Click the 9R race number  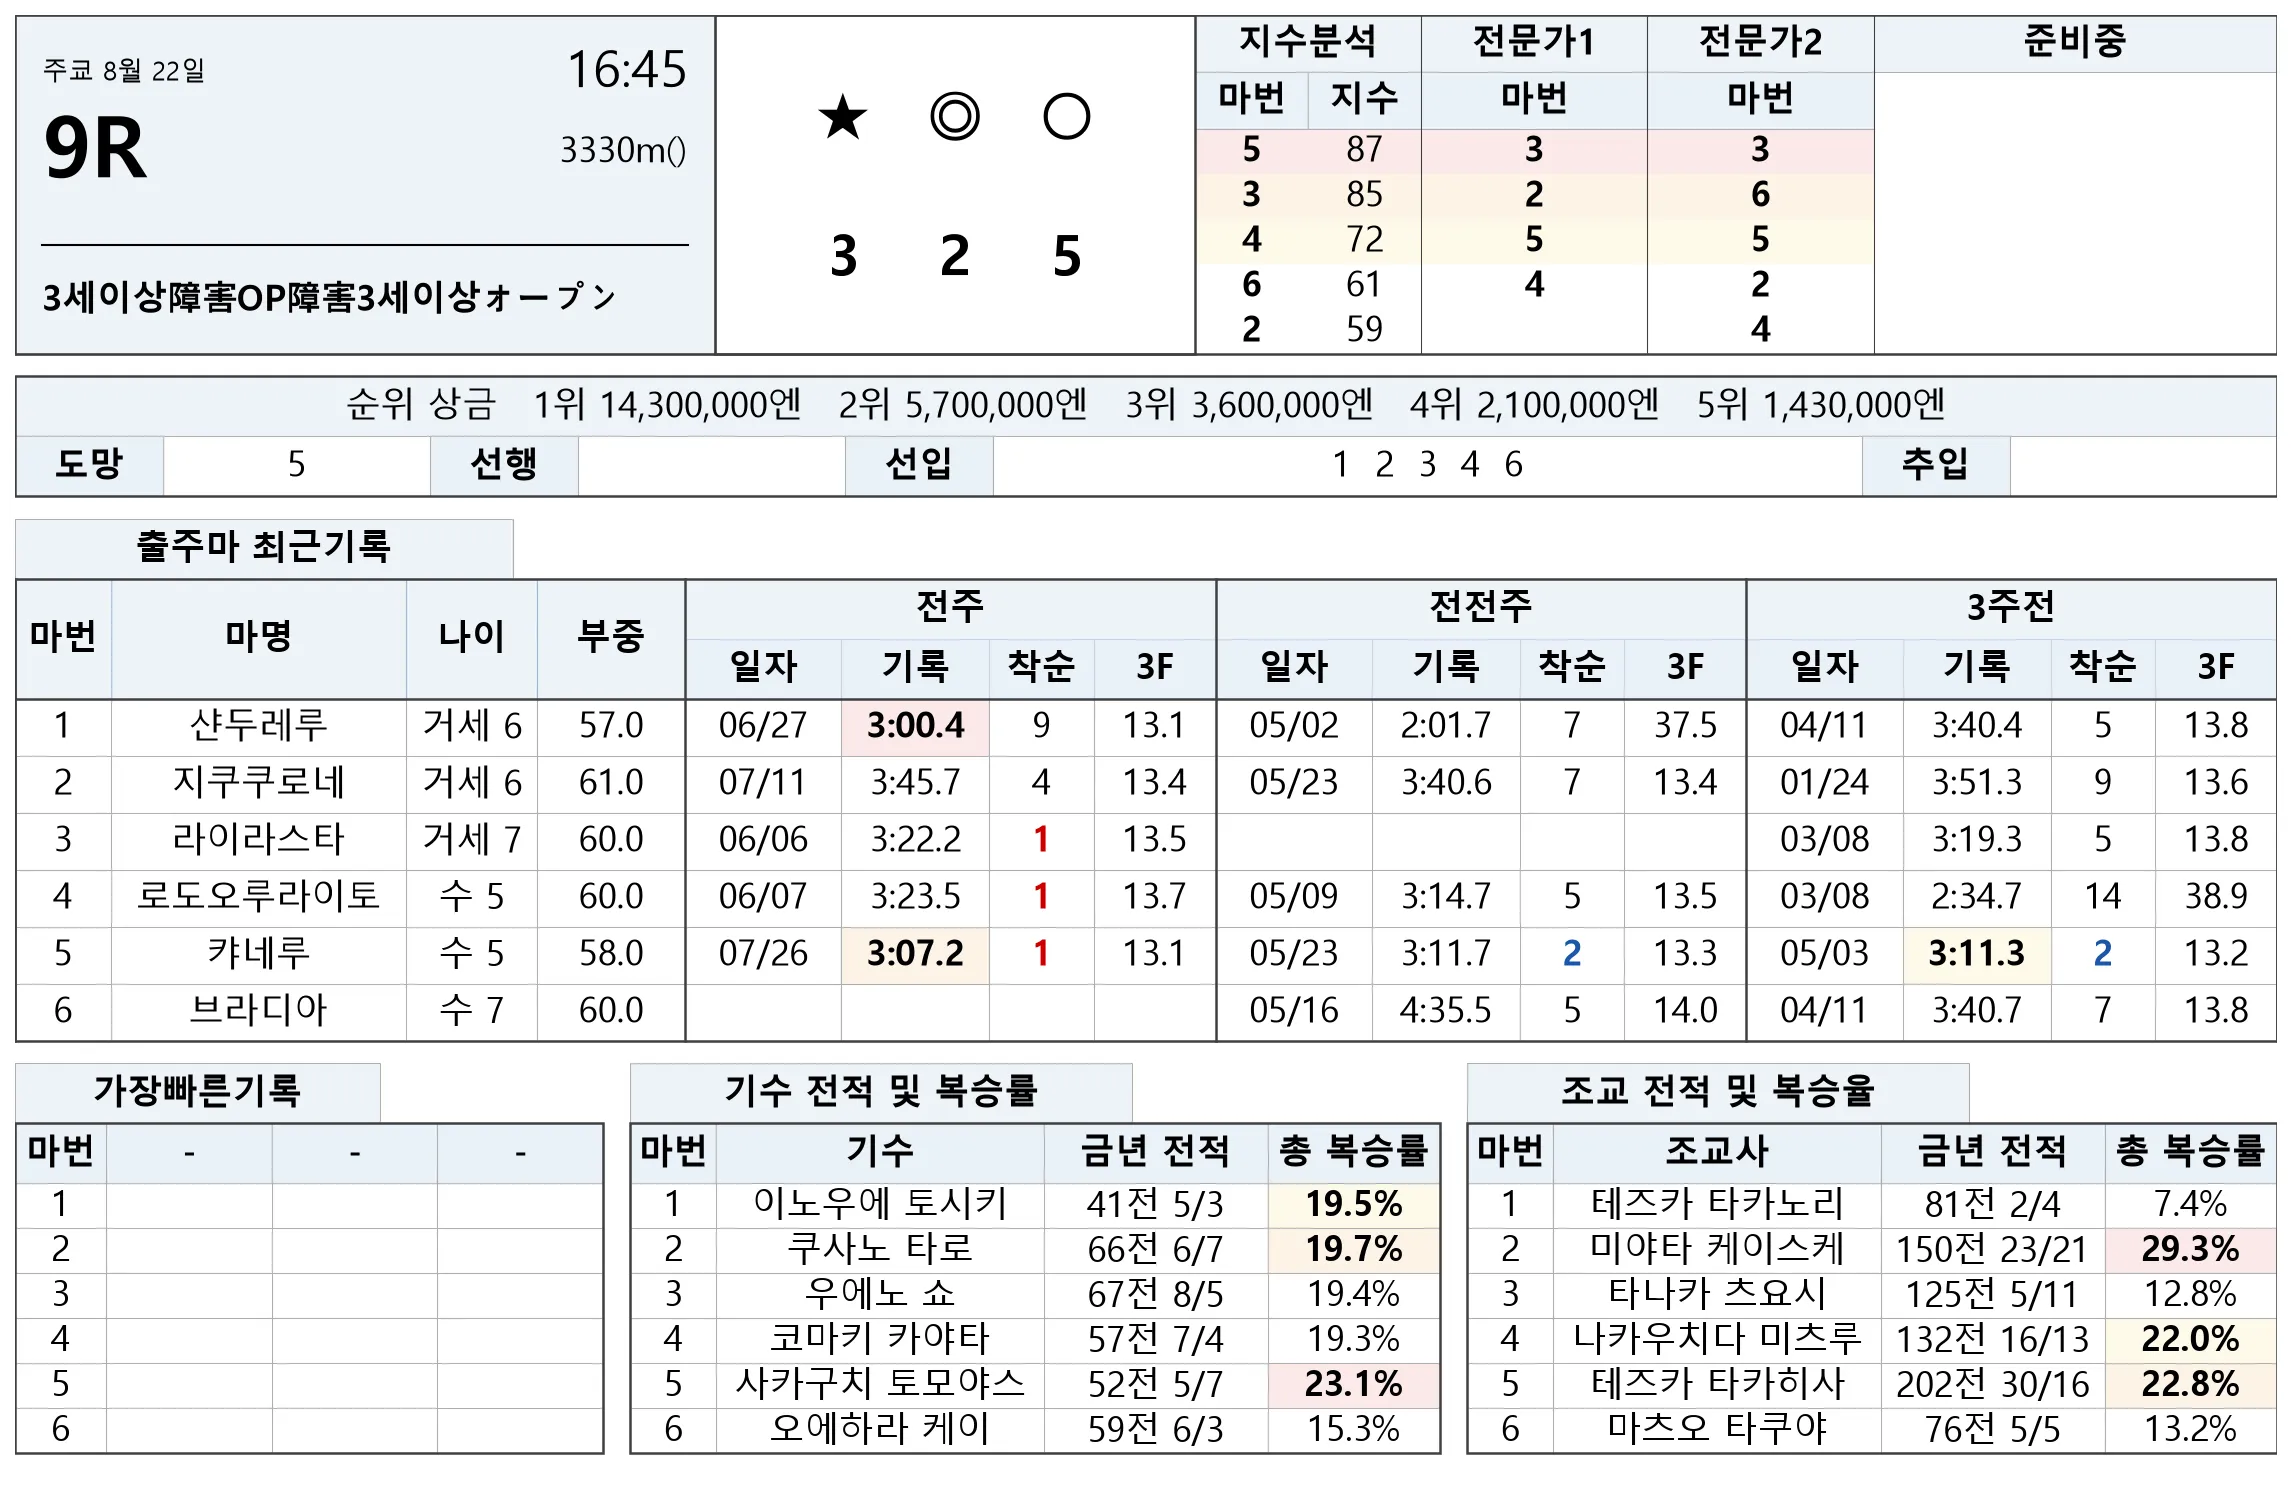tap(96, 149)
